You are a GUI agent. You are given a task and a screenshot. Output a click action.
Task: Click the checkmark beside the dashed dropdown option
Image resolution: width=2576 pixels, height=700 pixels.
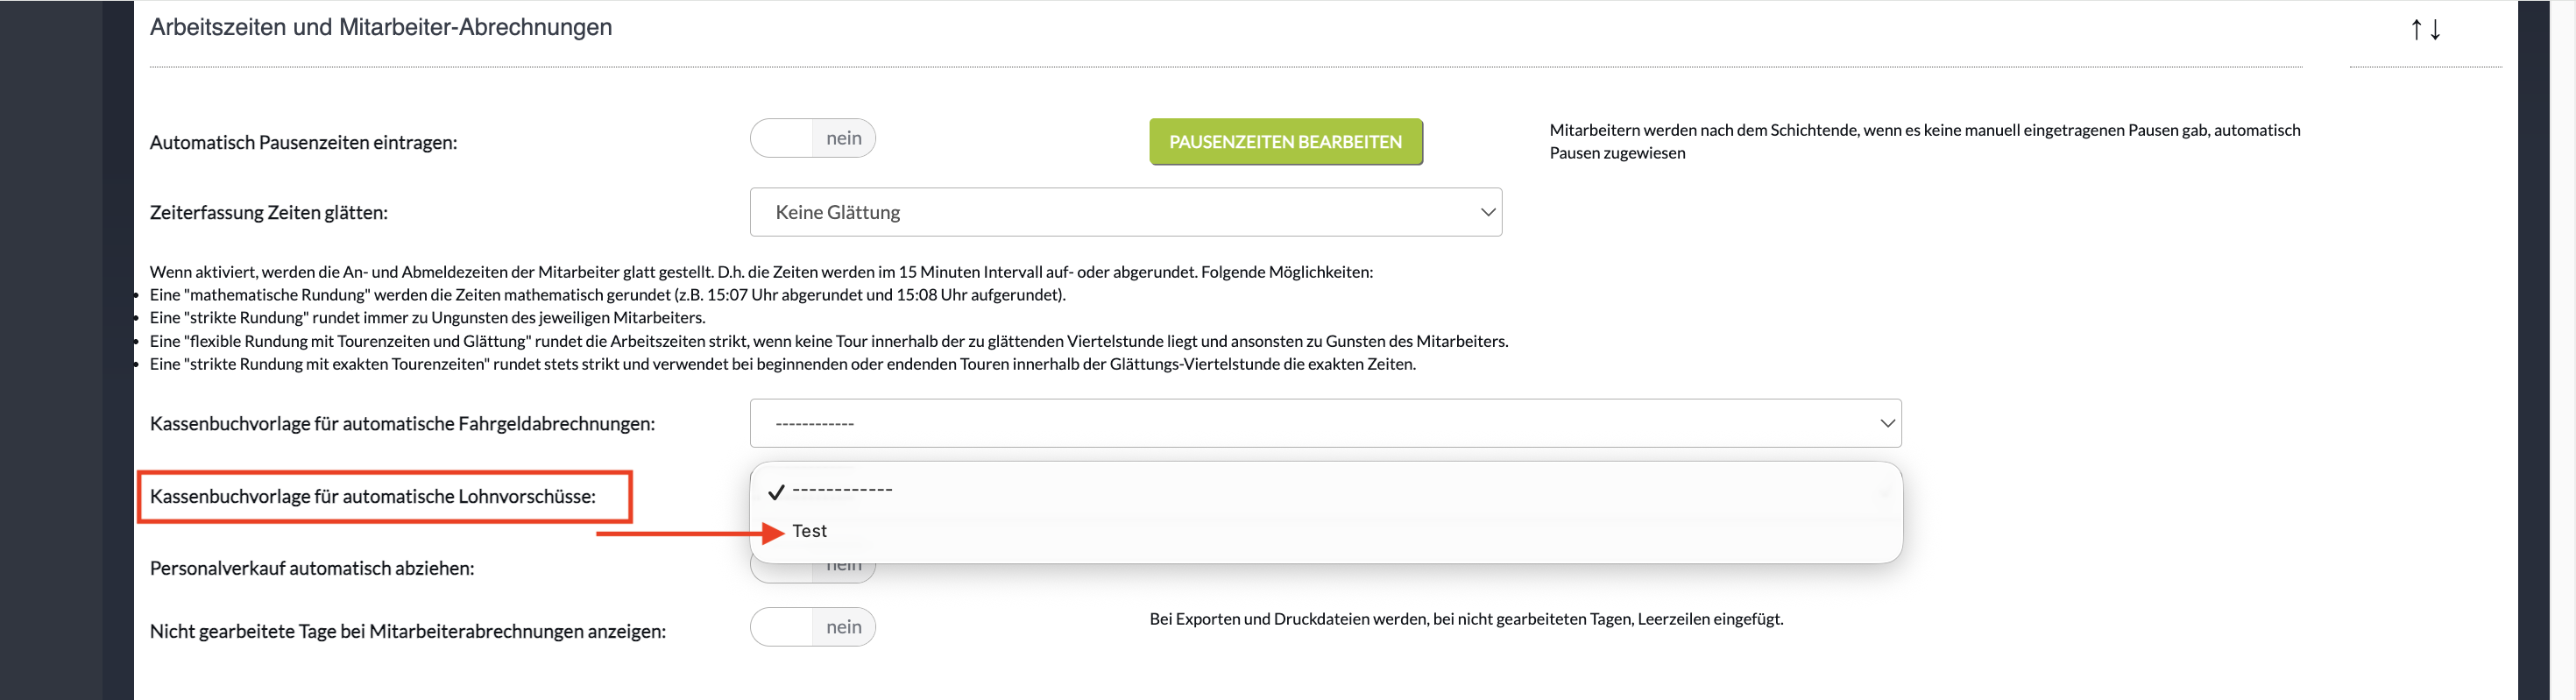(776, 492)
